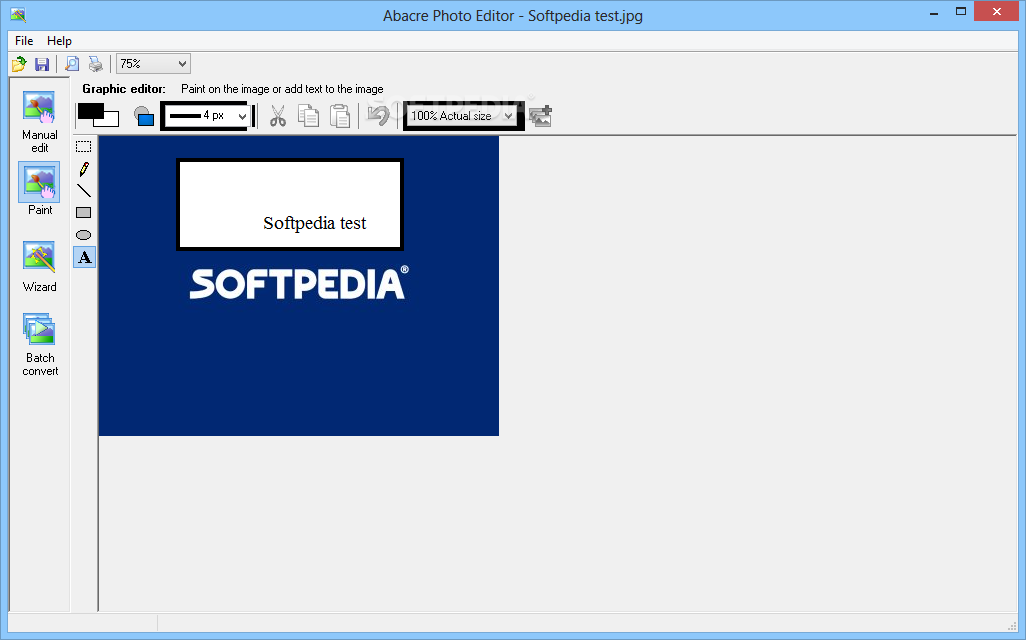Maximize the Abacre Photo Editor window
The width and height of the screenshot is (1026, 640).
coord(961,12)
